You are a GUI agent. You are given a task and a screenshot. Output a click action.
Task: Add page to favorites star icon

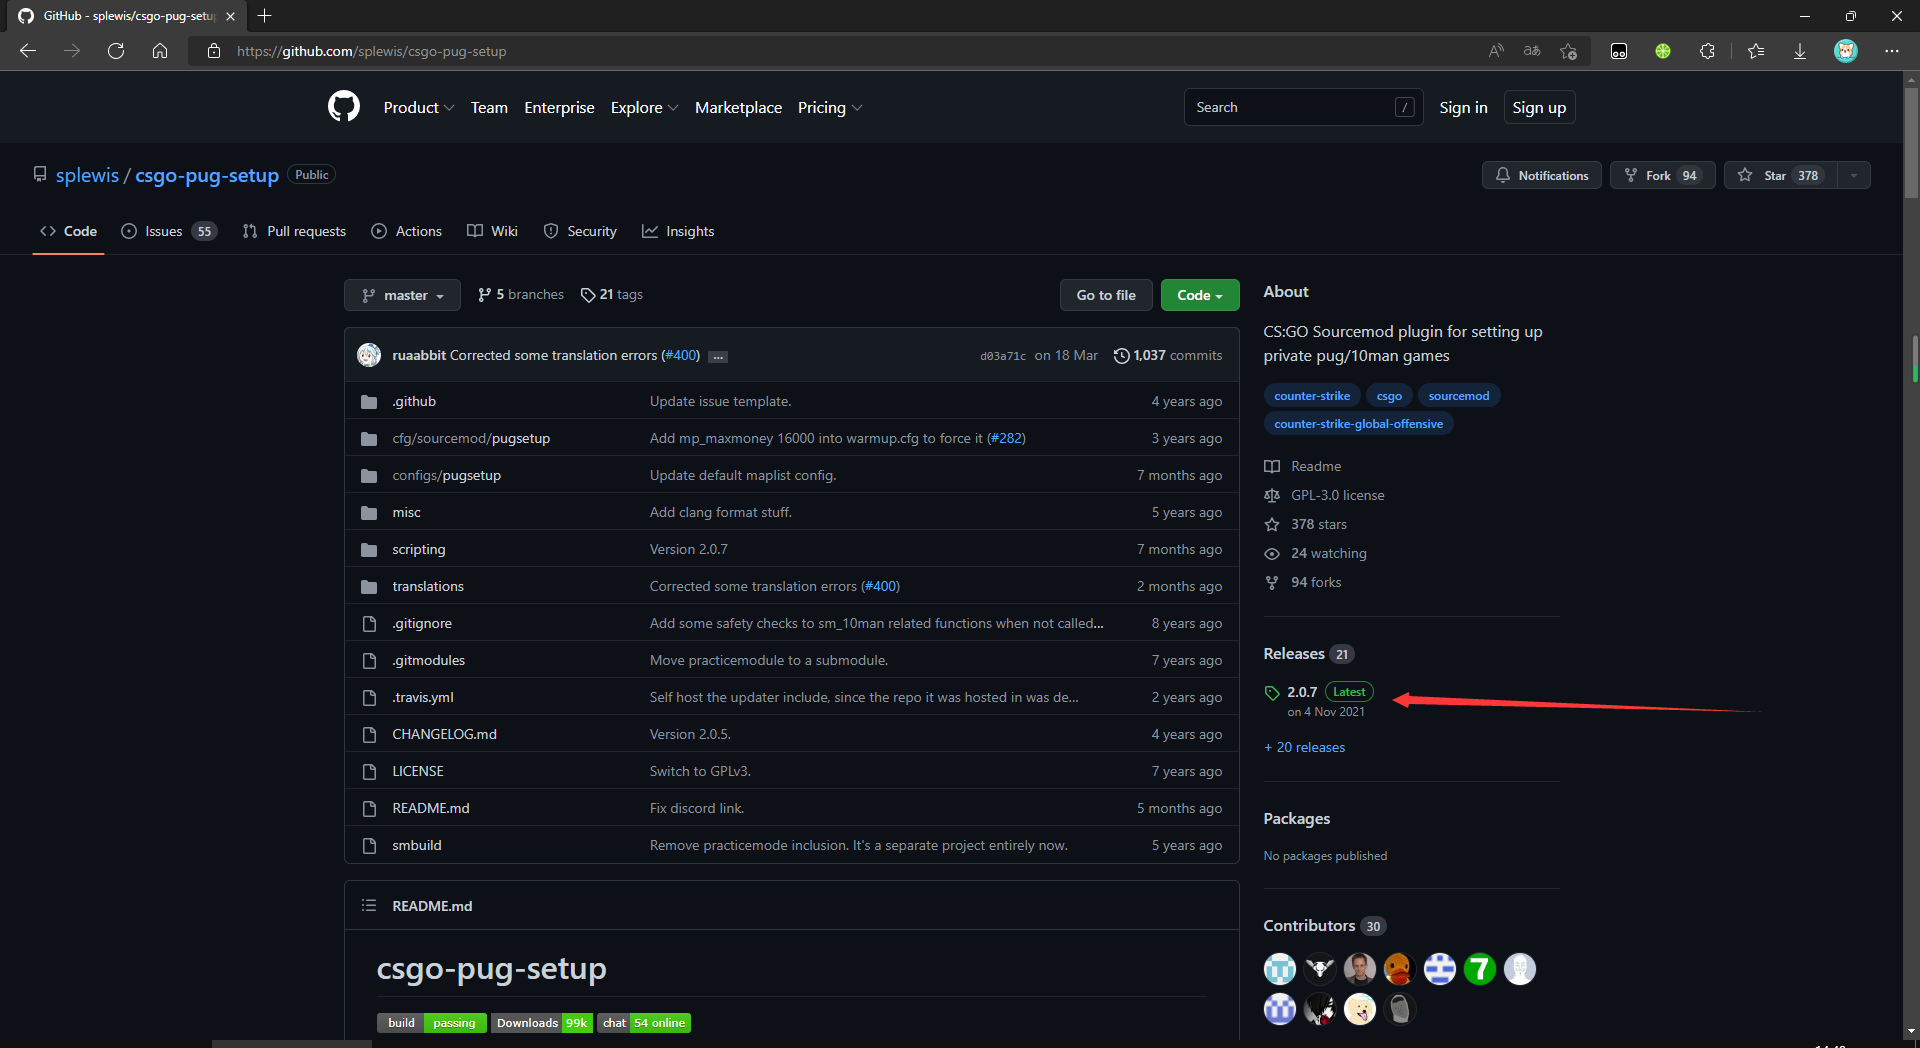[1568, 51]
